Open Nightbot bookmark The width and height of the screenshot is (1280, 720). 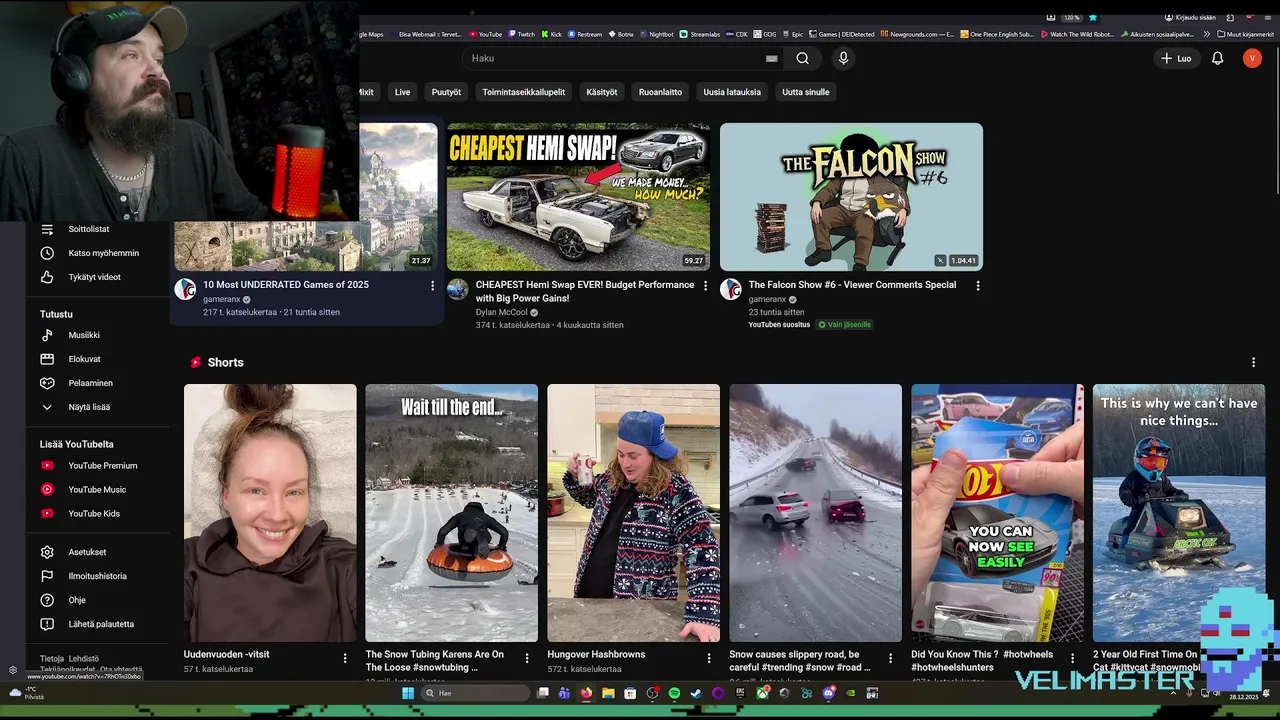pos(655,34)
